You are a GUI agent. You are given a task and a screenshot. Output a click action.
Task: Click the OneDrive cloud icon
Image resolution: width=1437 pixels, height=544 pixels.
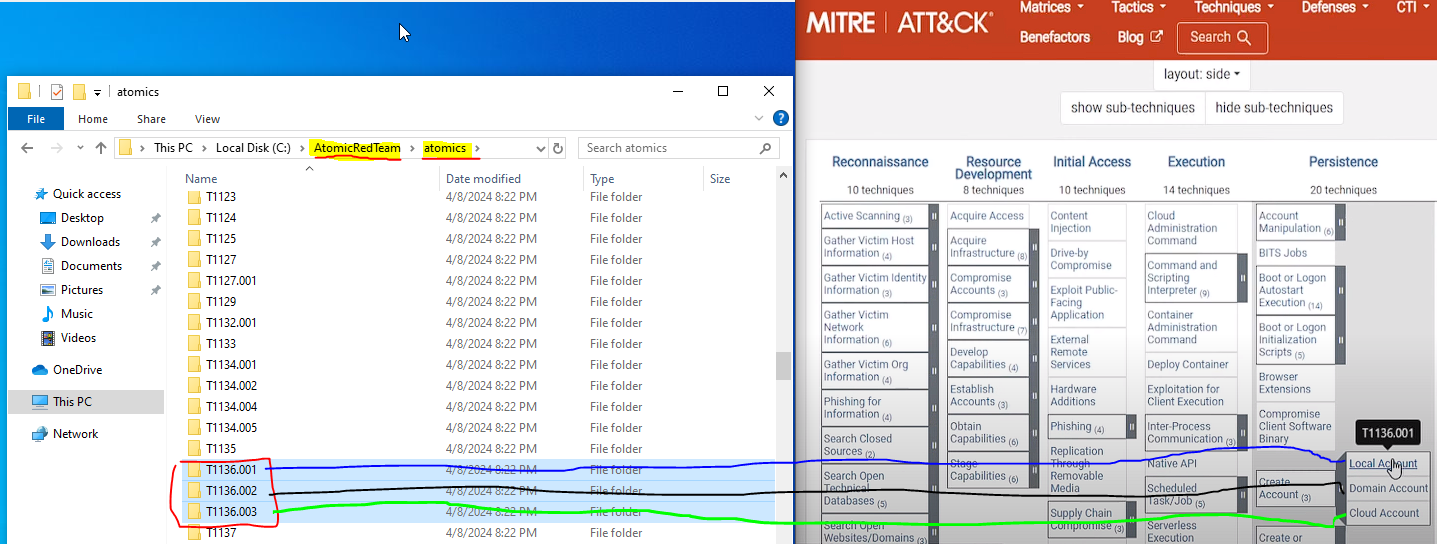pyautogui.click(x=40, y=370)
